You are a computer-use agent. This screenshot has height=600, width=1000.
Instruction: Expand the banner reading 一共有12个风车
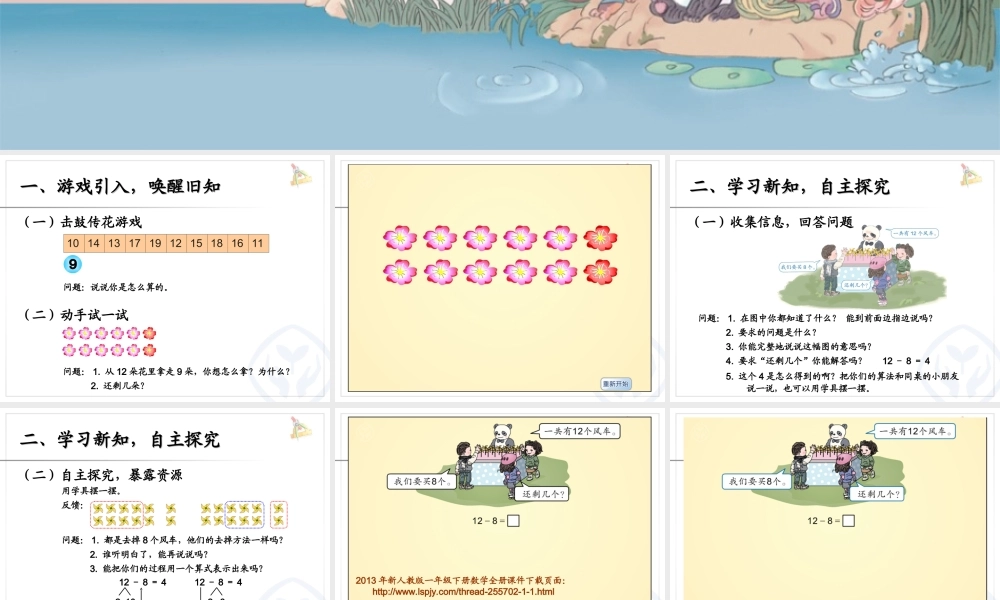(580, 432)
